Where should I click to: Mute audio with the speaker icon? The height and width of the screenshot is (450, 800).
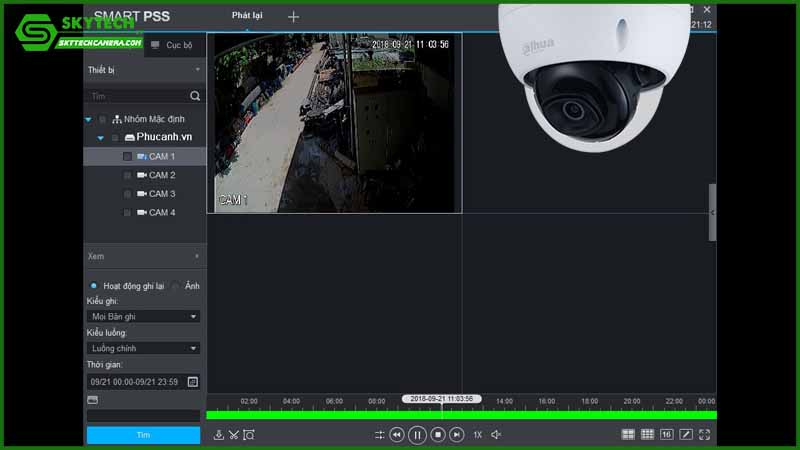(496, 435)
